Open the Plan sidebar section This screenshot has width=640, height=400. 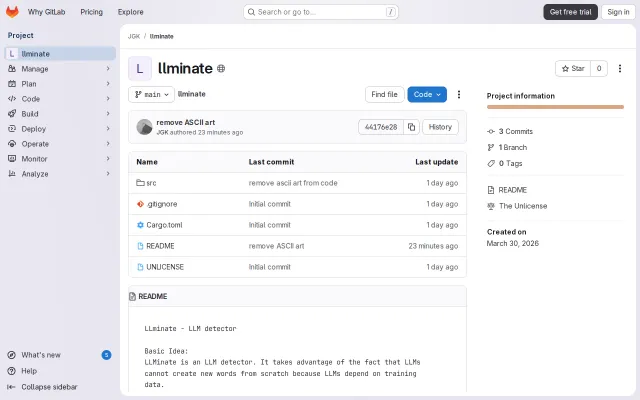click(60, 84)
